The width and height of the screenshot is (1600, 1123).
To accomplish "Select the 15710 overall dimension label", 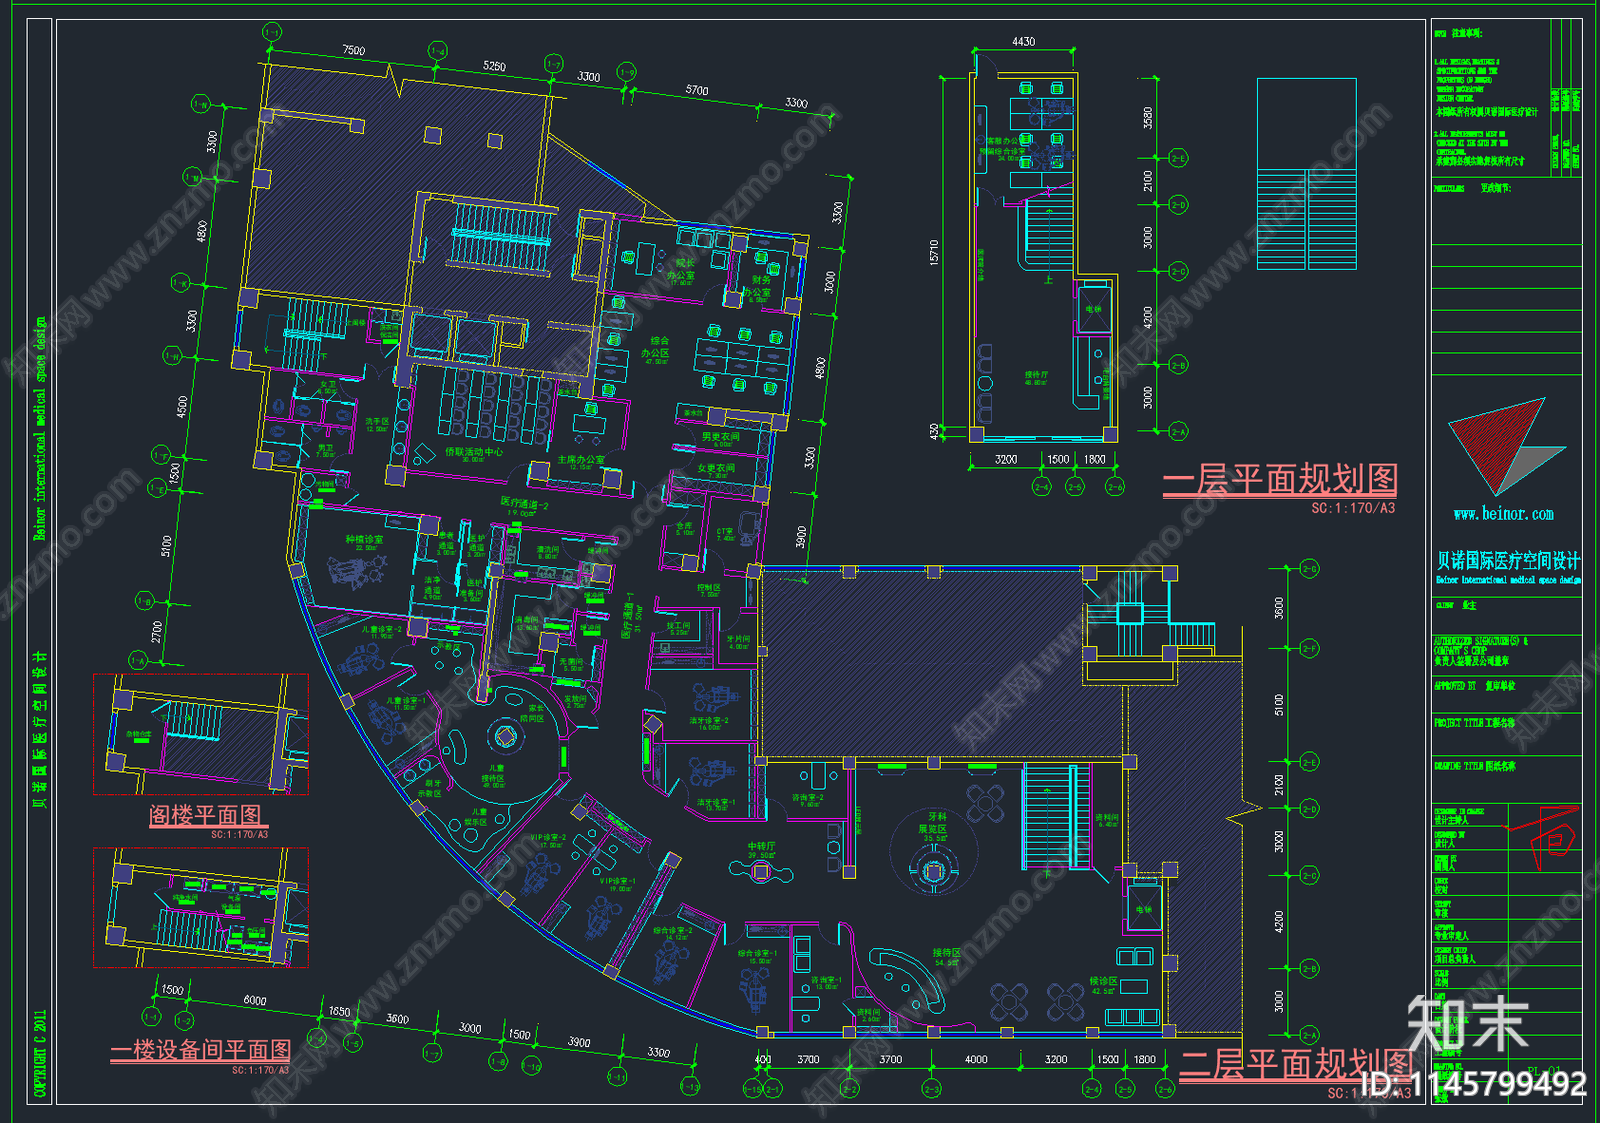I will [x=934, y=252].
